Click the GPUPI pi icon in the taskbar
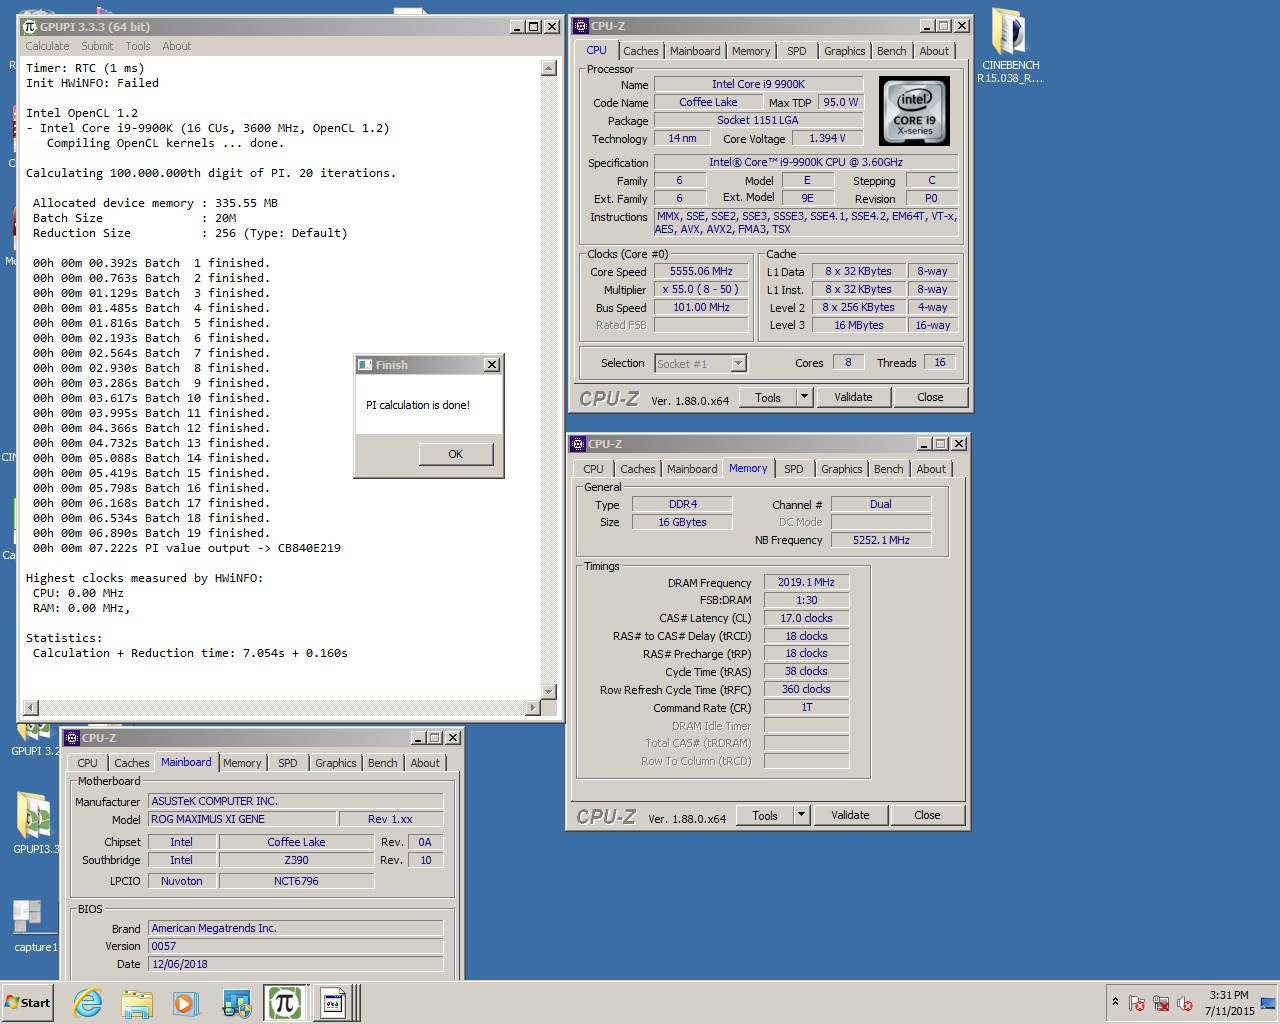Viewport: 1280px width, 1024px height. click(x=285, y=1003)
